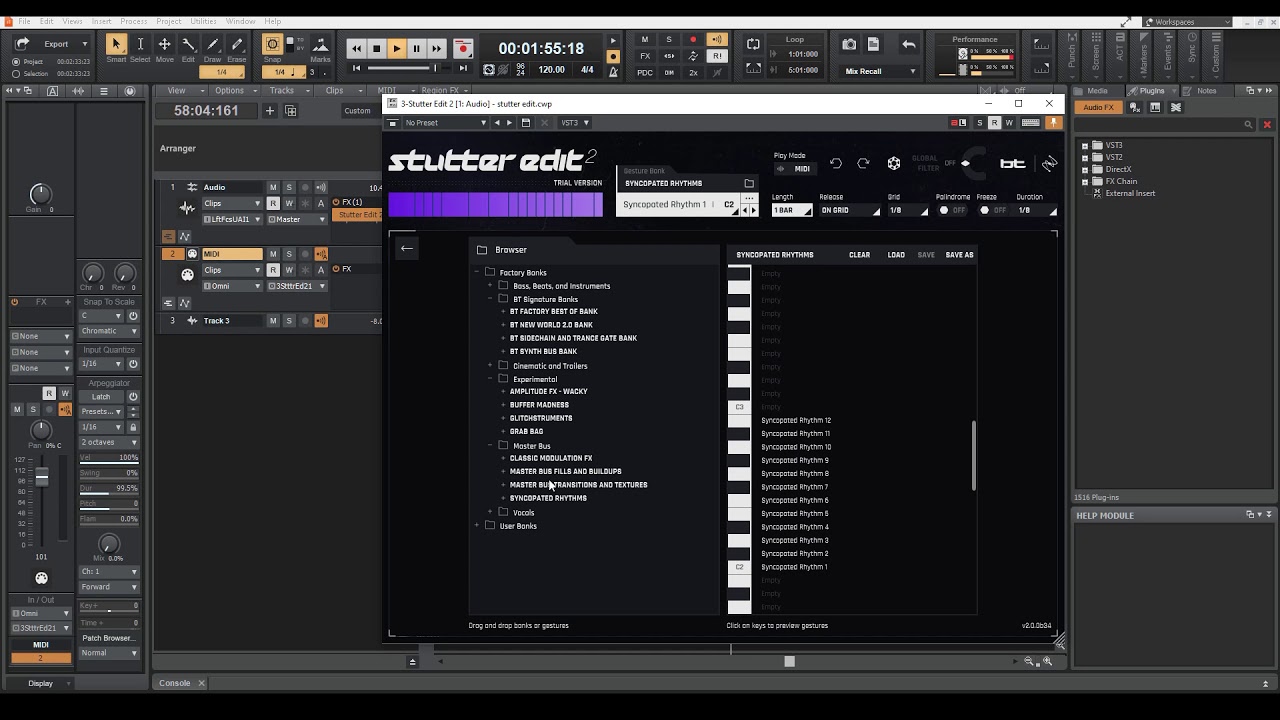
Task: Open Stutter Edit settings icon
Action: (894, 164)
